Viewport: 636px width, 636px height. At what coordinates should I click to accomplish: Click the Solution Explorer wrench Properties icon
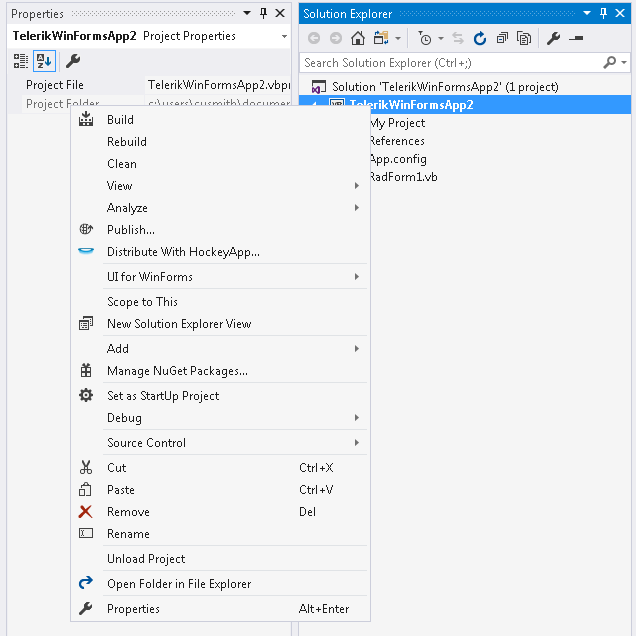(x=554, y=38)
